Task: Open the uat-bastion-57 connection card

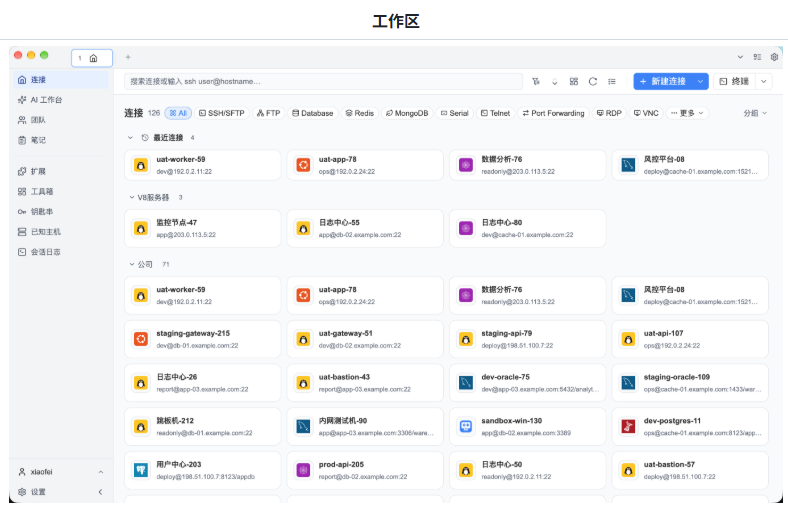Action: point(690,470)
